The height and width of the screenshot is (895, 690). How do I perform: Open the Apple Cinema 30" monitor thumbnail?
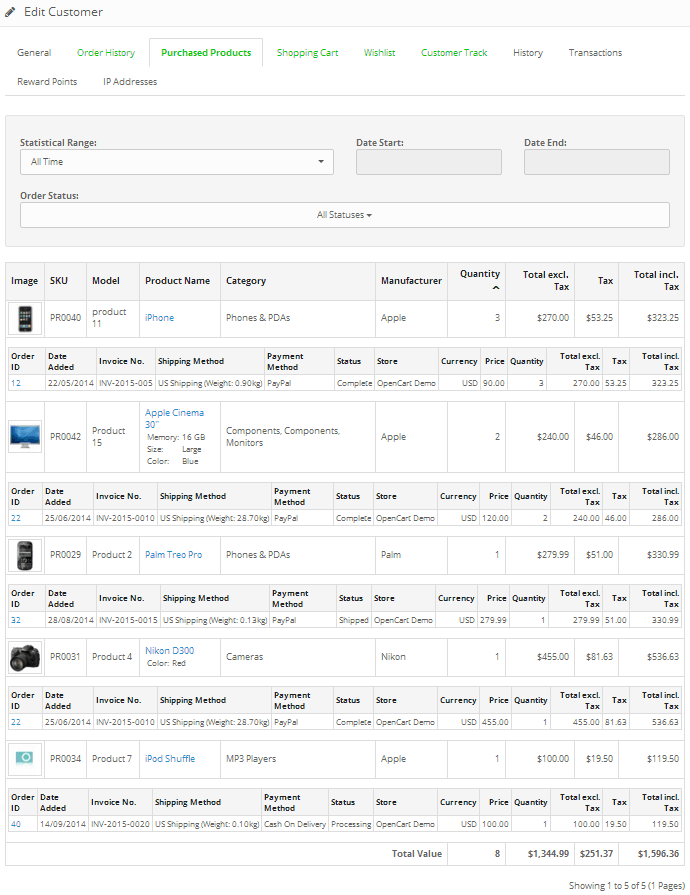pos(25,437)
